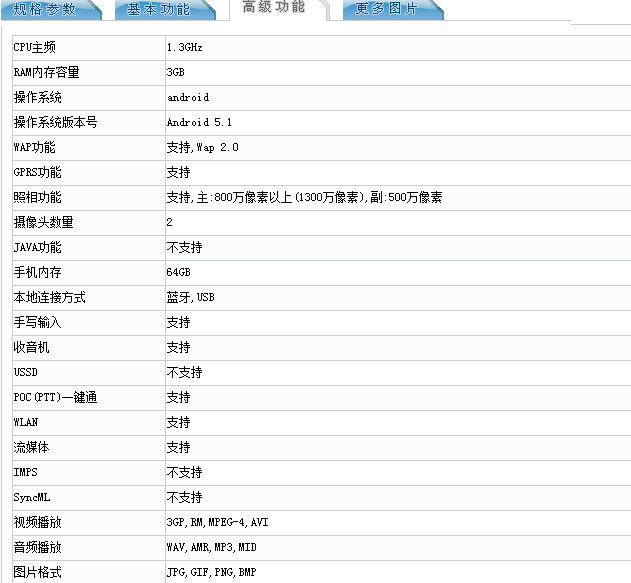631x583 pixels.
Task: Switch to the 规格参数 tab
Action: click(51, 10)
